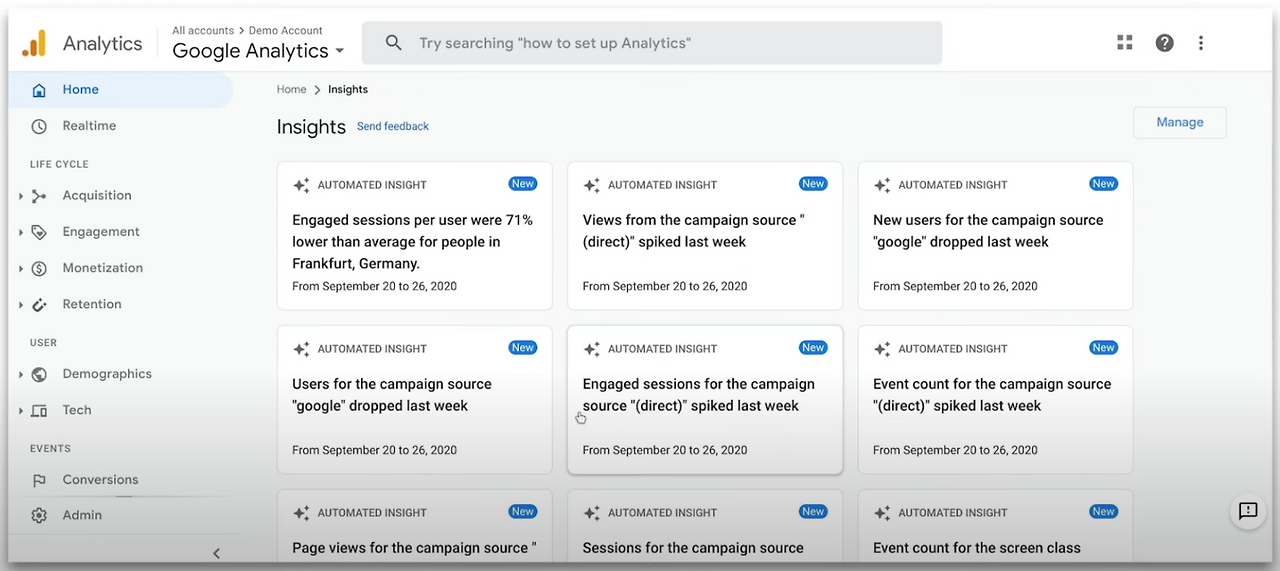Click the Google Analytics logo
1280x571 pixels.
click(x=34, y=43)
